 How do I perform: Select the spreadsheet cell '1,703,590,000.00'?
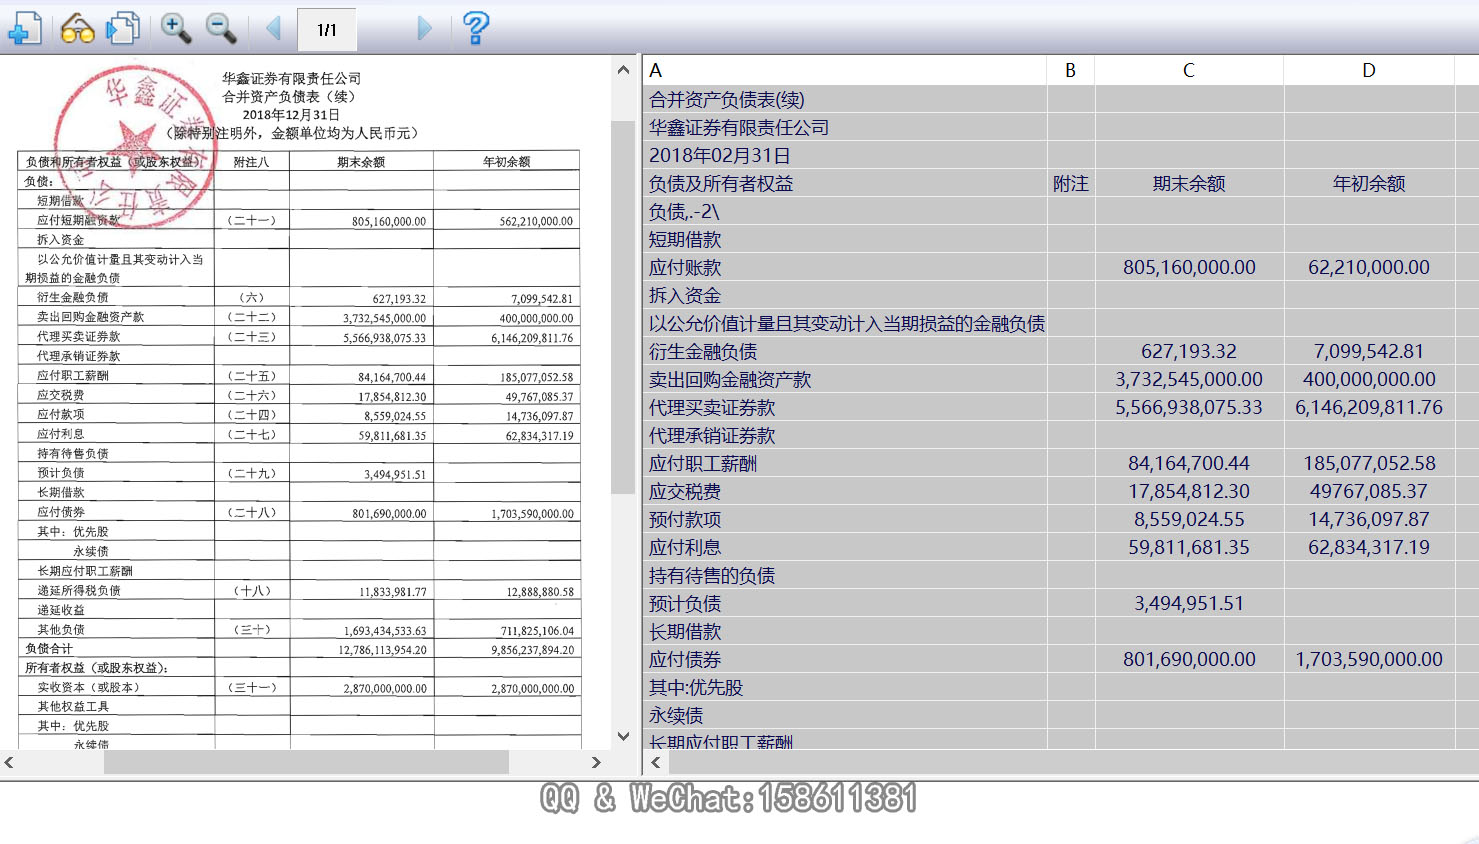pos(1369,659)
